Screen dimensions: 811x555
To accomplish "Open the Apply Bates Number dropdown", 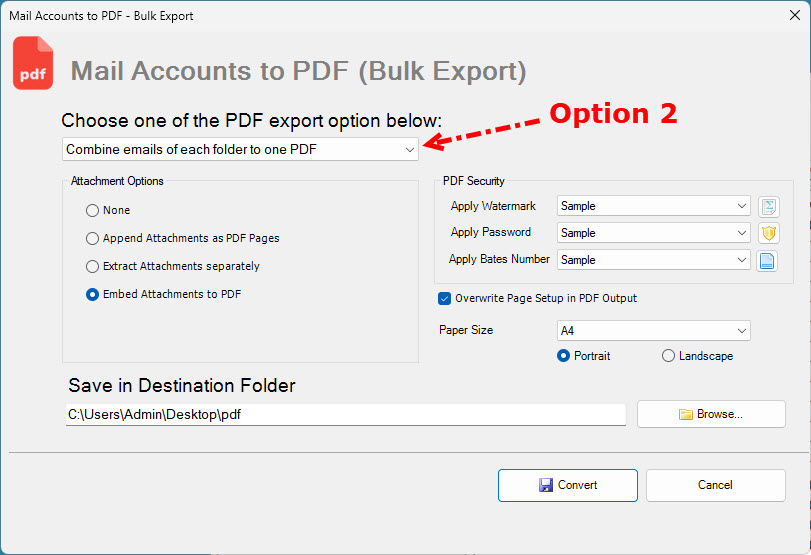I will pos(653,260).
